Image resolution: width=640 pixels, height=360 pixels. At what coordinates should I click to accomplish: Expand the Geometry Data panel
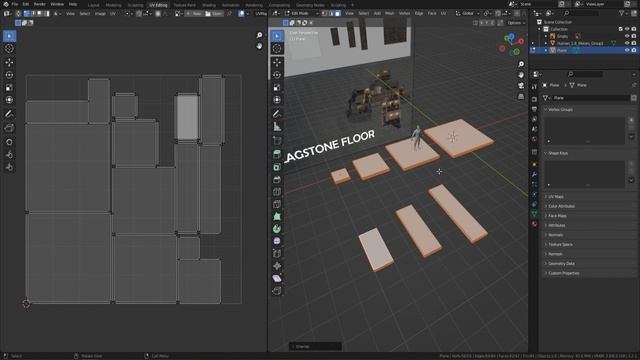coord(589,263)
